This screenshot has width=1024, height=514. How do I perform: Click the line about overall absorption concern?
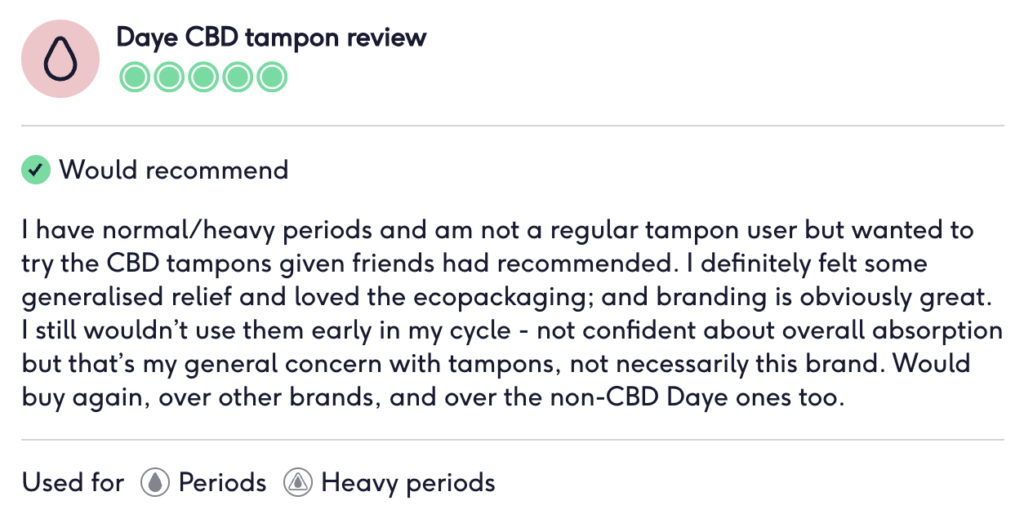pyautogui.click(x=512, y=330)
